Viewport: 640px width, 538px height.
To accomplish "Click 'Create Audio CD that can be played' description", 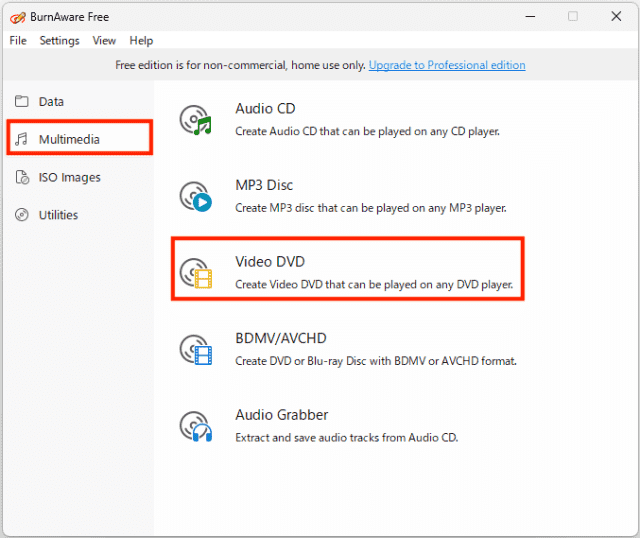I will (x=367, y=131).
